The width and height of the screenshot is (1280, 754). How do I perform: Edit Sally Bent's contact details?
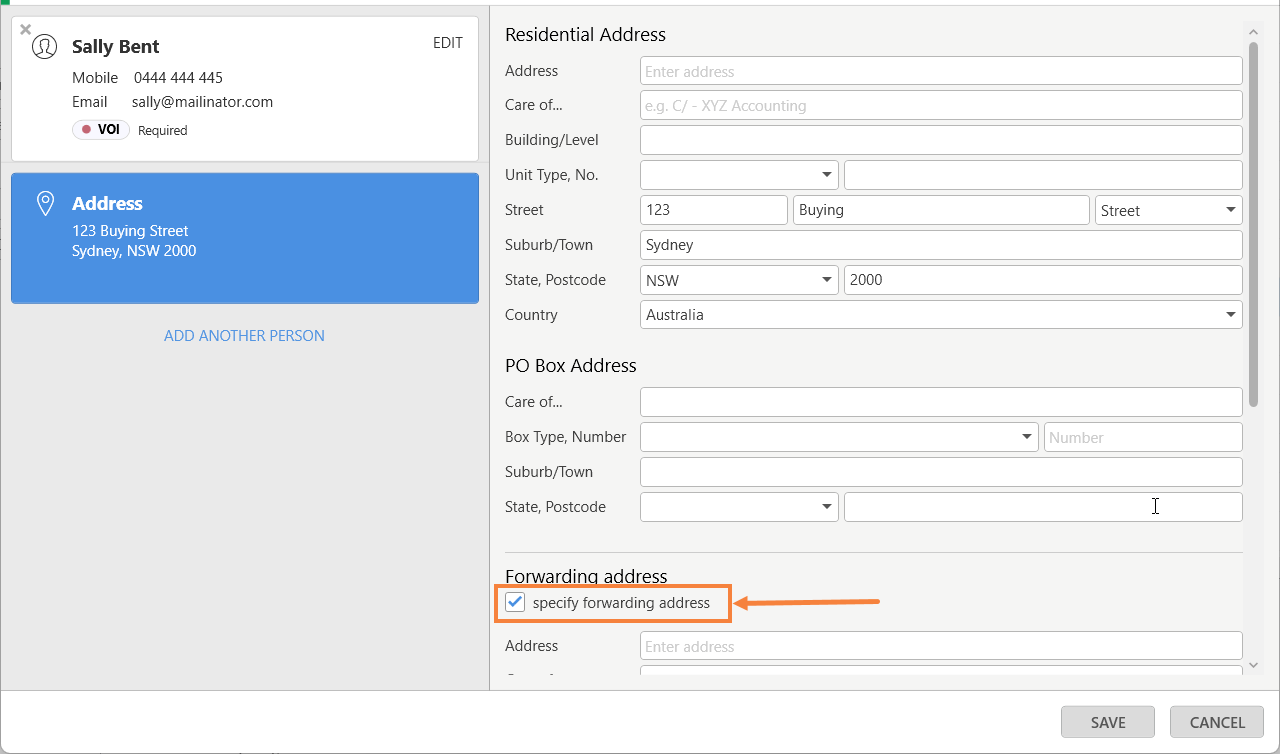point(448,43)
